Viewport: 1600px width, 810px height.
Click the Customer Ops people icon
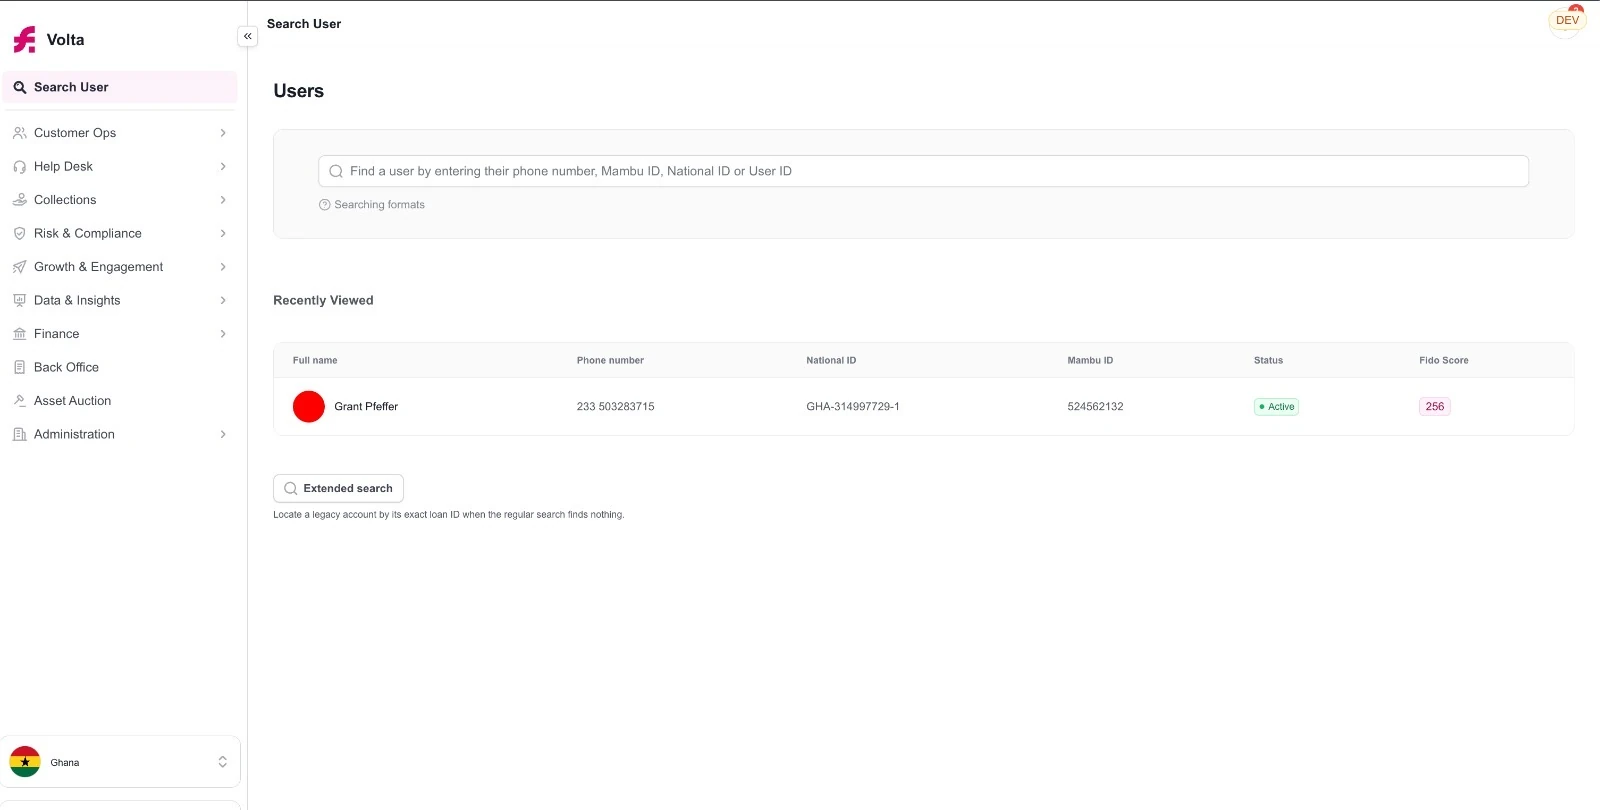[20, 133]
